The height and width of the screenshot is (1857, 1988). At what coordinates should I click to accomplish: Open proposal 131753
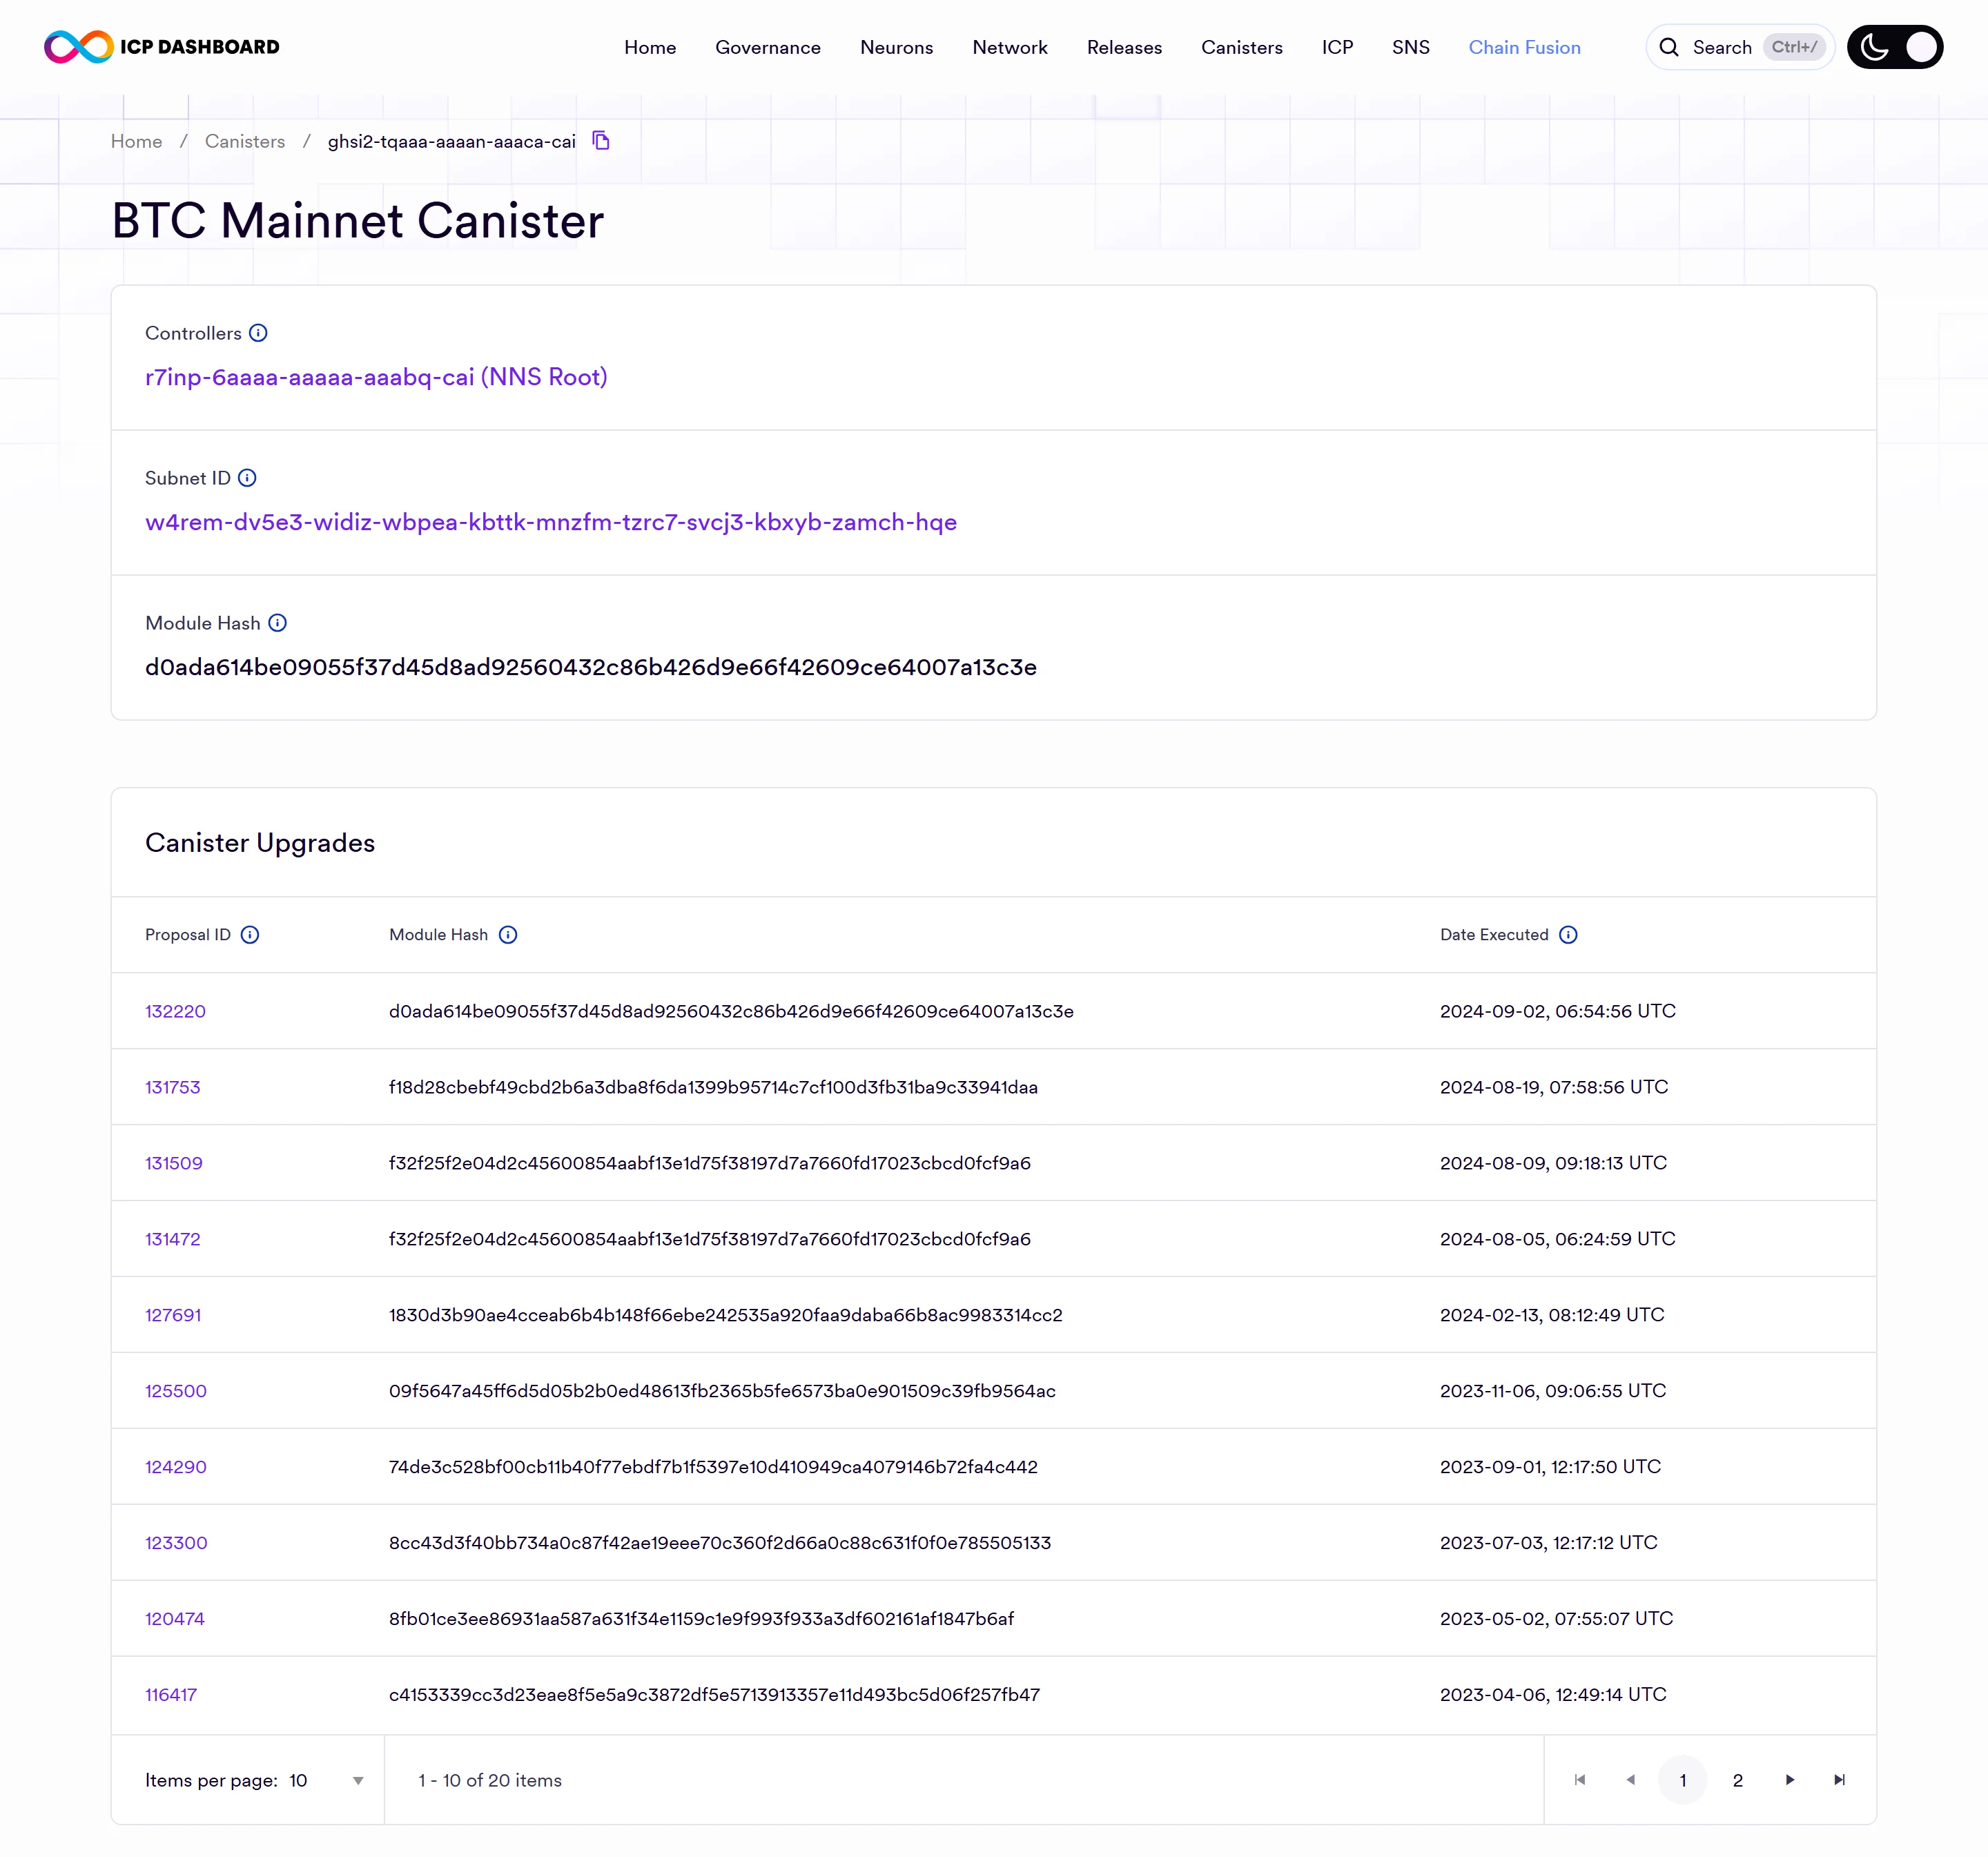pos(172,1087)
